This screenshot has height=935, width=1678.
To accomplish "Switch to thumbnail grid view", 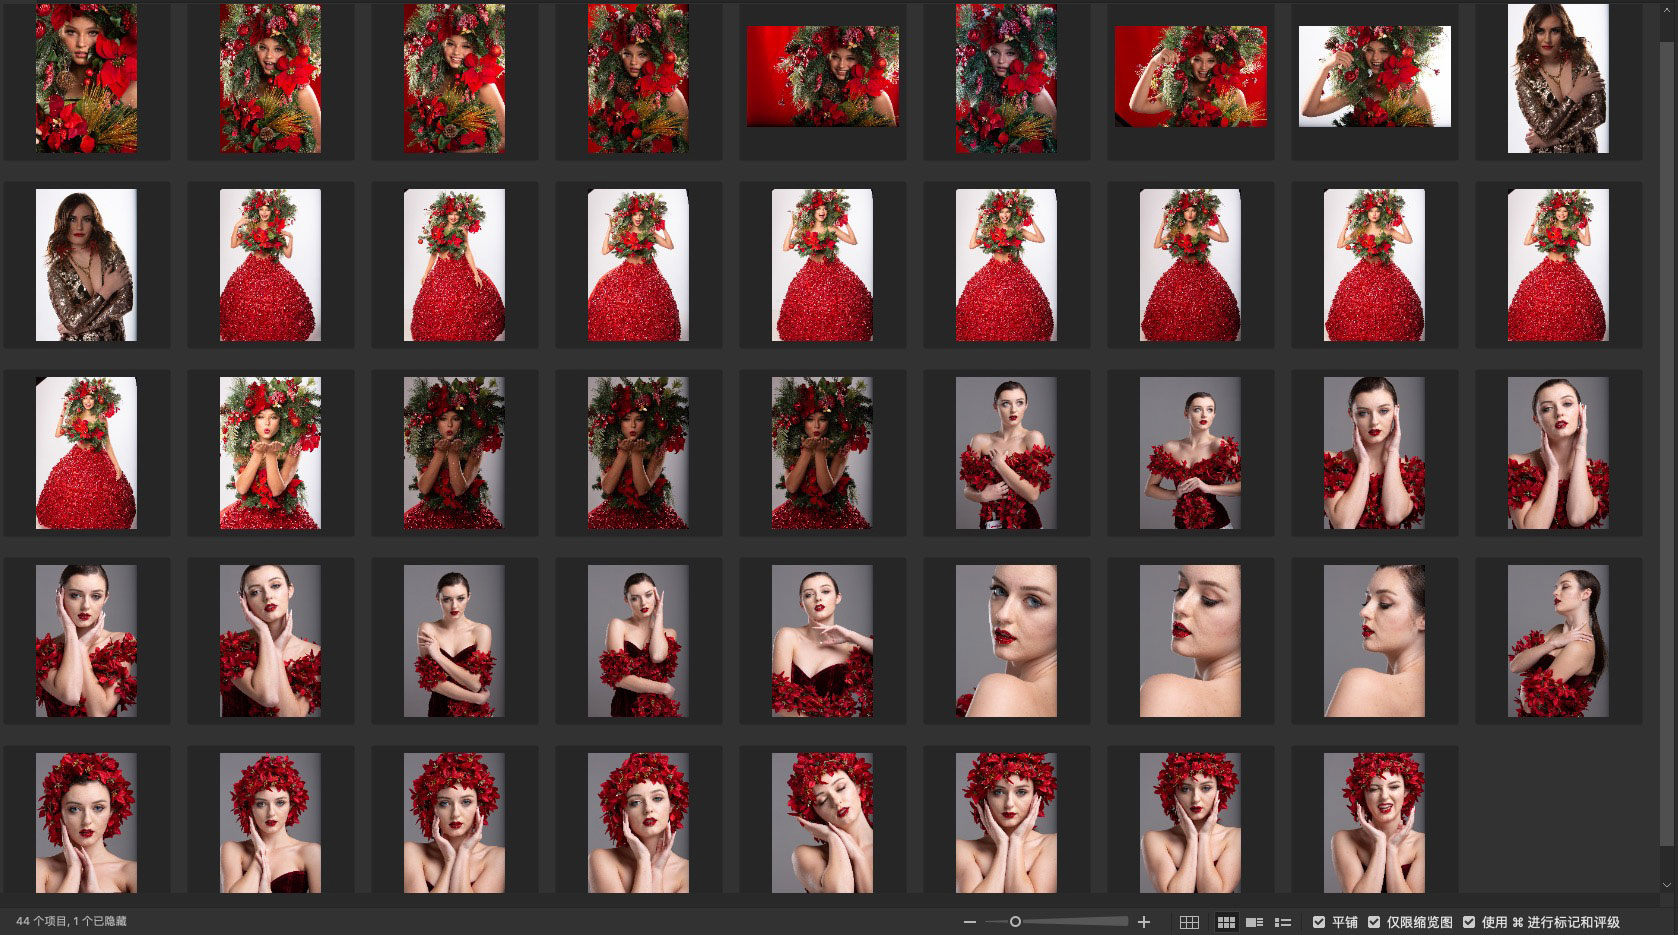I will [1226, 922].
